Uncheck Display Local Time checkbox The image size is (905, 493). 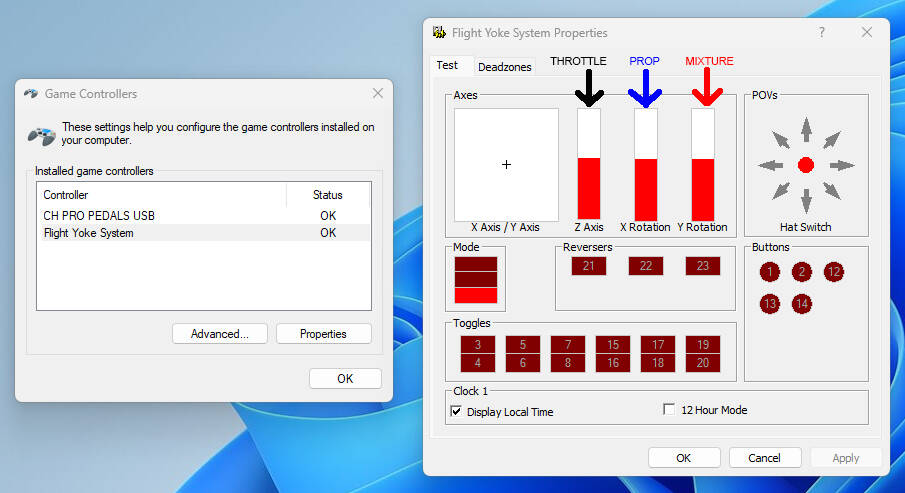456,411
